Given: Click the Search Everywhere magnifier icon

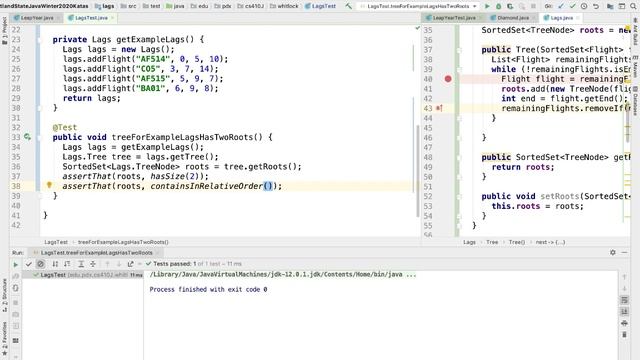Looking at the screenshot, I should tap(633, 6).
